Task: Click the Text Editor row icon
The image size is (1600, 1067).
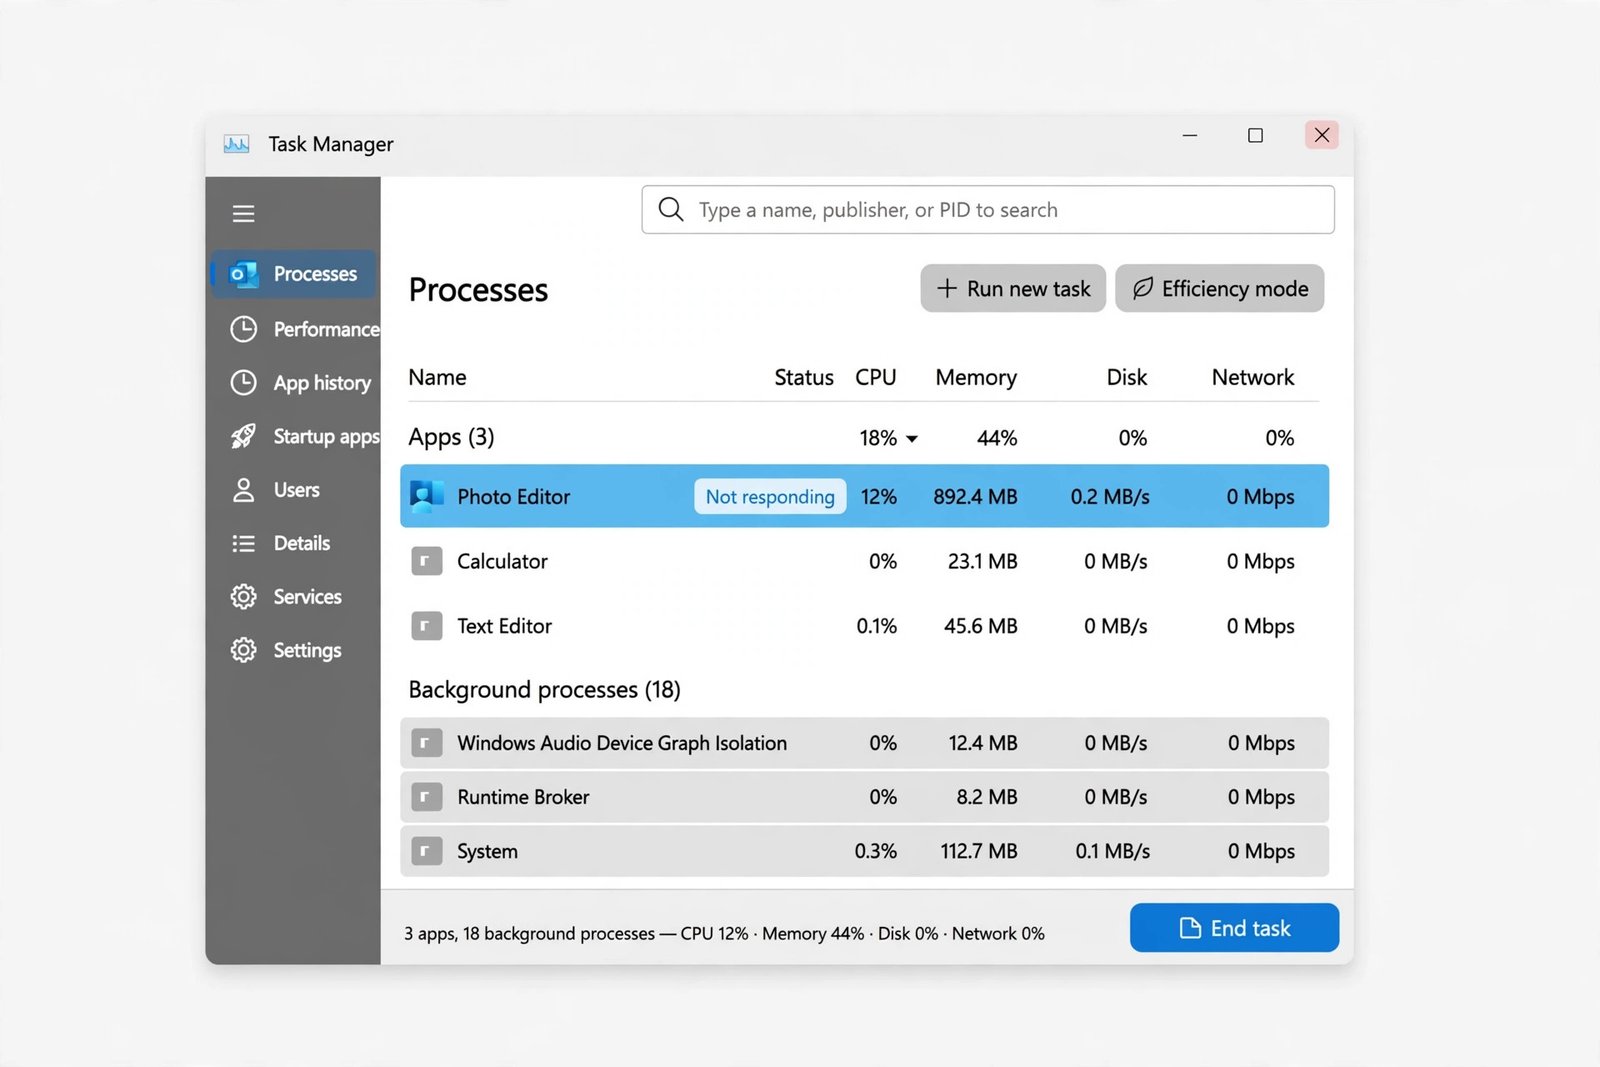Action: click(x=427, y=626)
